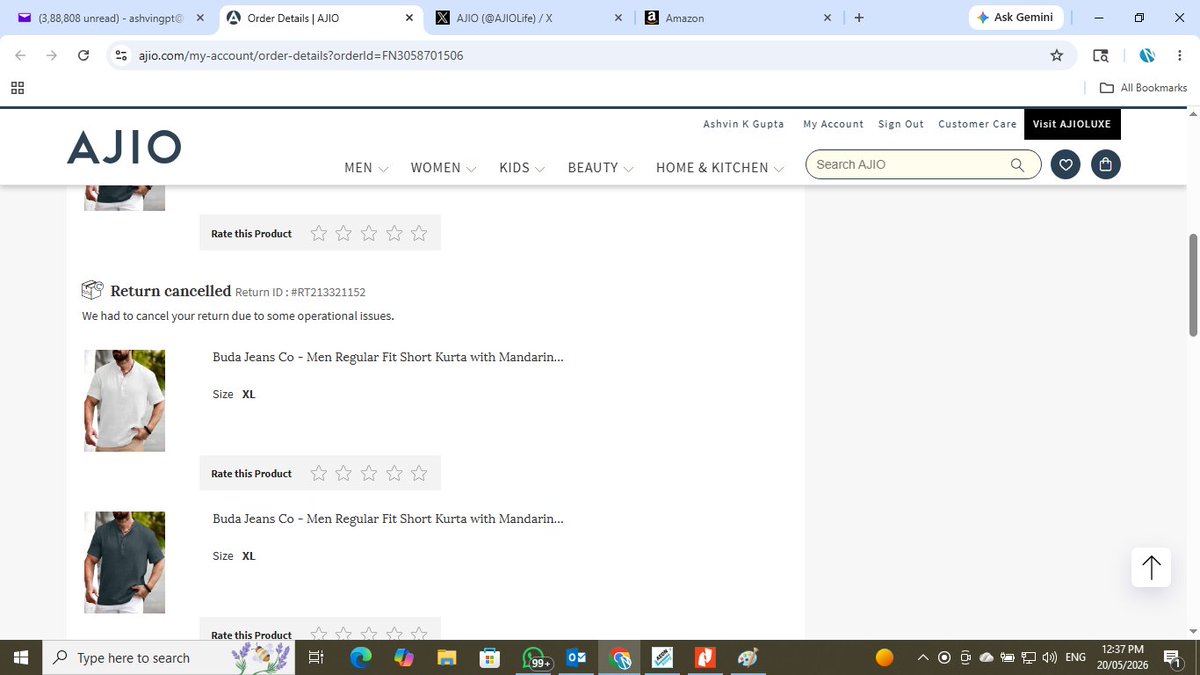Open File Explorer from the taskbar

446,658
